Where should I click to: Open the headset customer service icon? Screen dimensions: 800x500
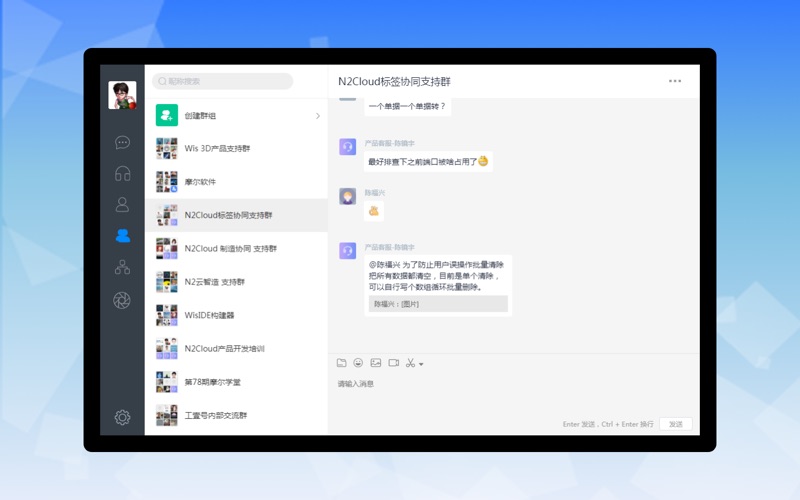point(122,173)
